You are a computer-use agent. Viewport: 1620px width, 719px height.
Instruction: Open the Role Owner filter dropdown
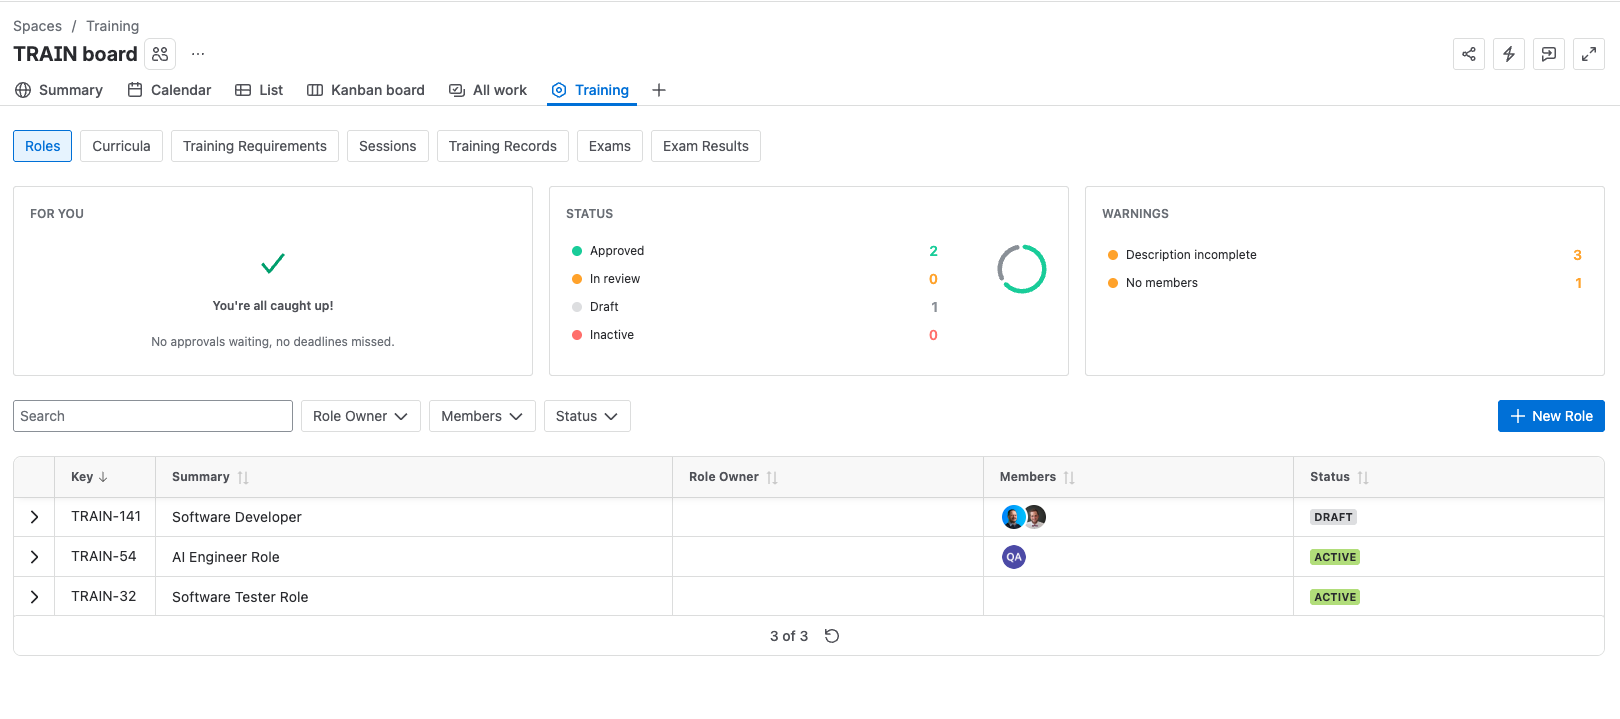point(361,416)
